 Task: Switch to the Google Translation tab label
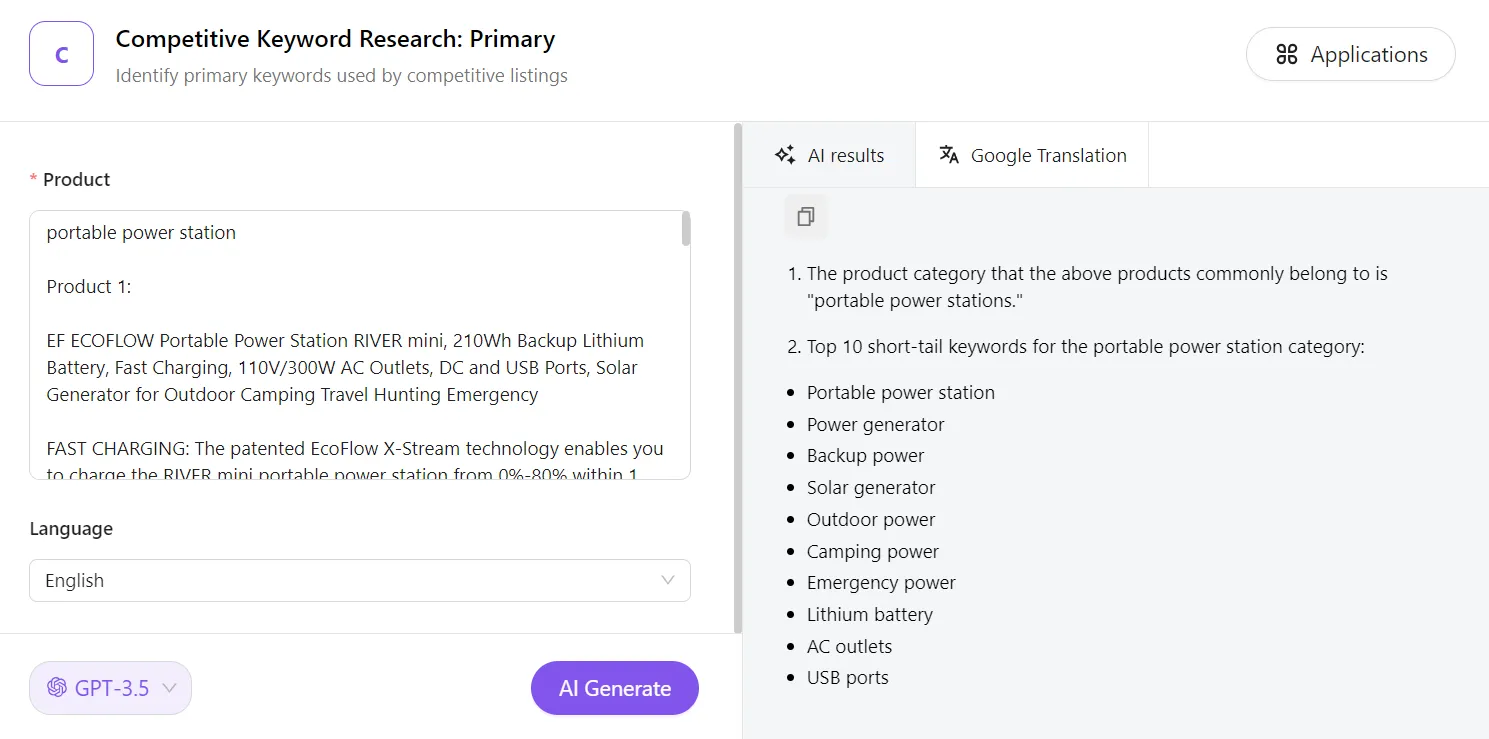(1048, 155)
